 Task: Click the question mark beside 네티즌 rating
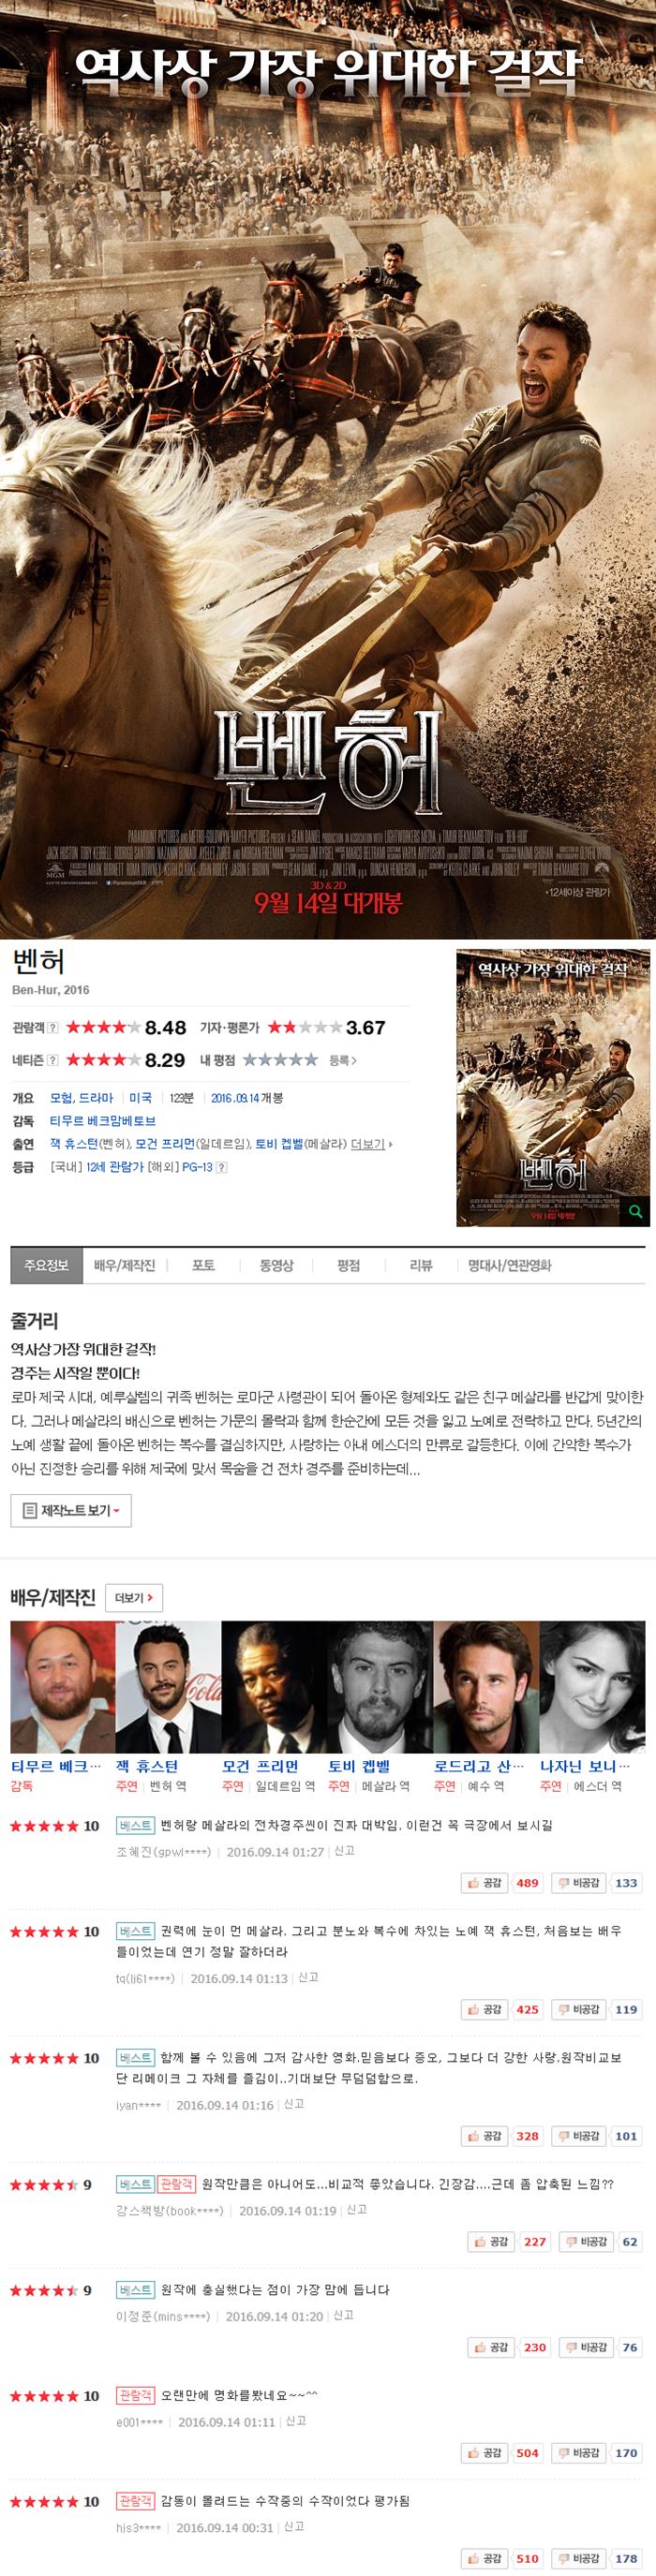click(x=53, y=1060)
